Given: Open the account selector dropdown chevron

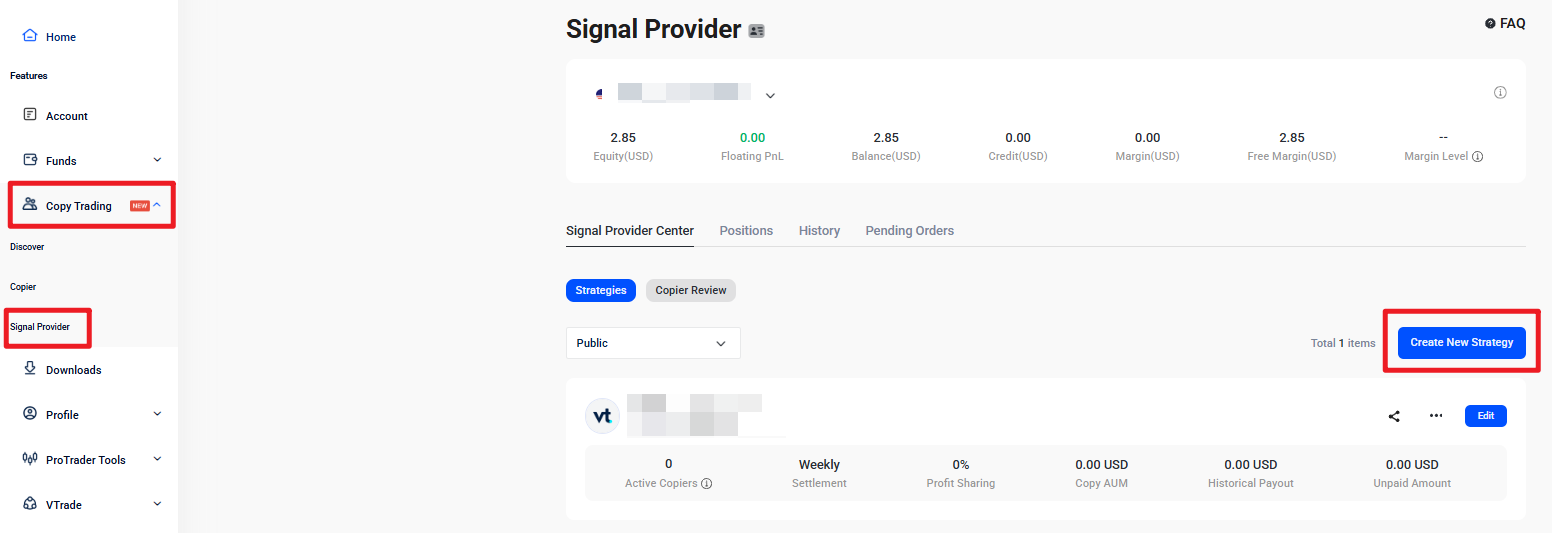Looking at the screenshot, I should [770, 96].
